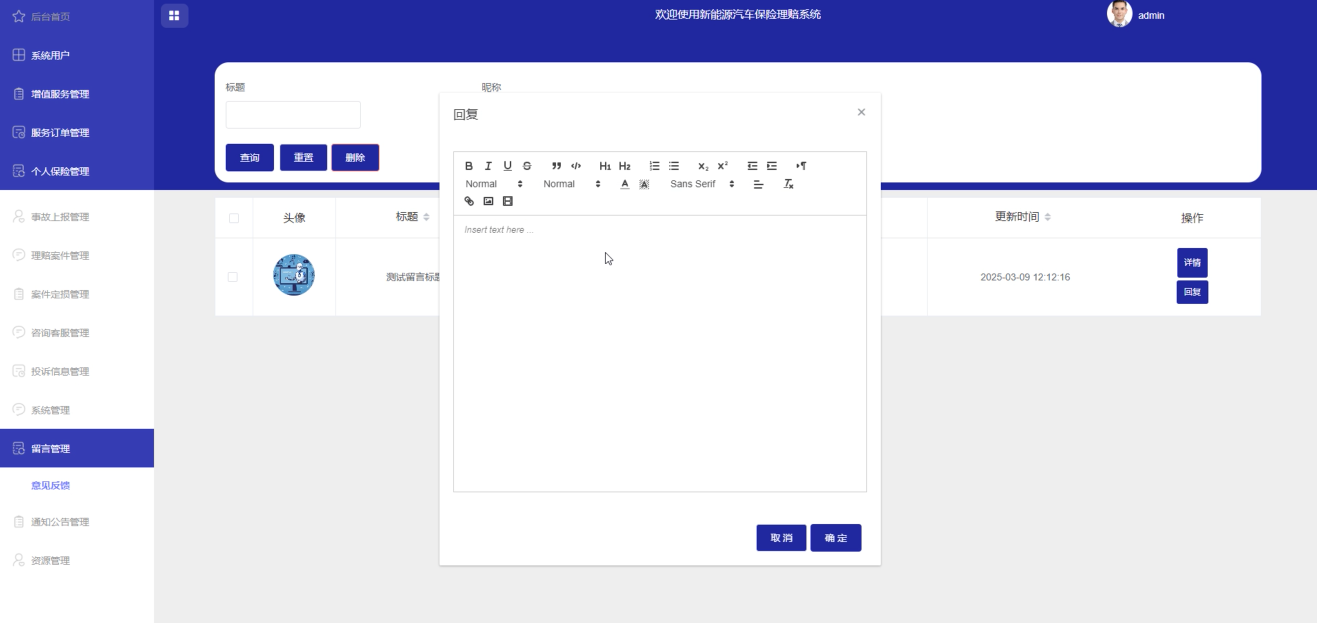Switch text direction to right-to-left
This screenshot has height=623, width=1317.
[x=801, y=166]
